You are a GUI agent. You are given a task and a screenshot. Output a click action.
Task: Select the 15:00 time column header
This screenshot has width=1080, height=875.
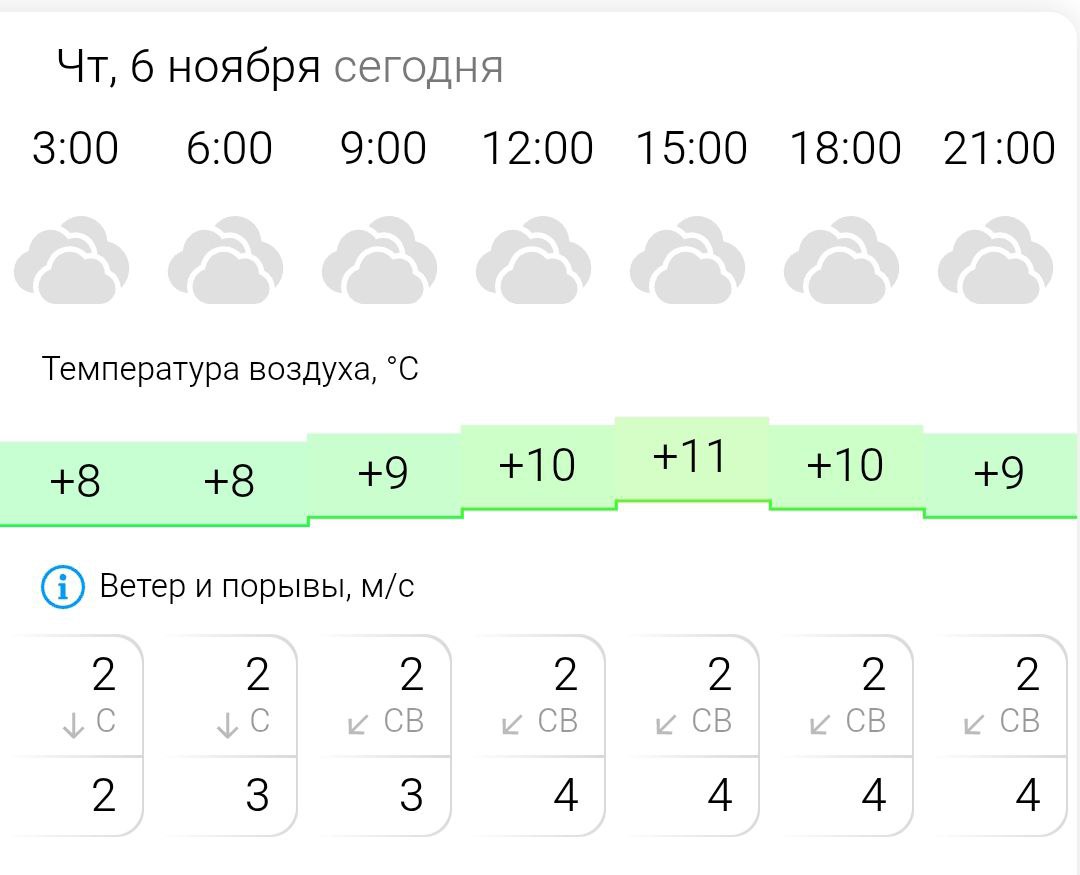point(691,149)
